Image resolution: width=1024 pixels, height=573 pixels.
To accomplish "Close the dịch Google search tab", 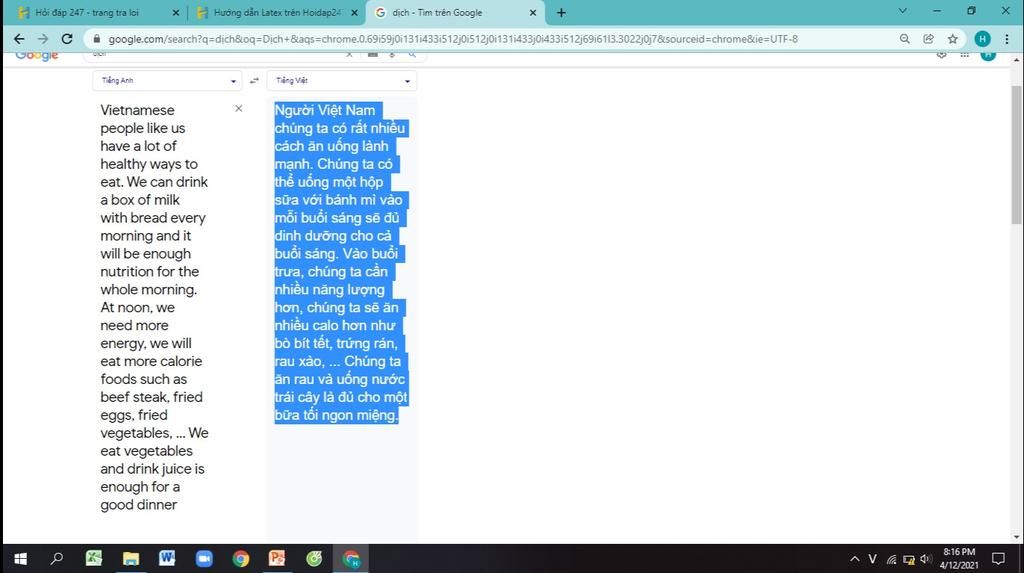I will [x=533, y=12].
